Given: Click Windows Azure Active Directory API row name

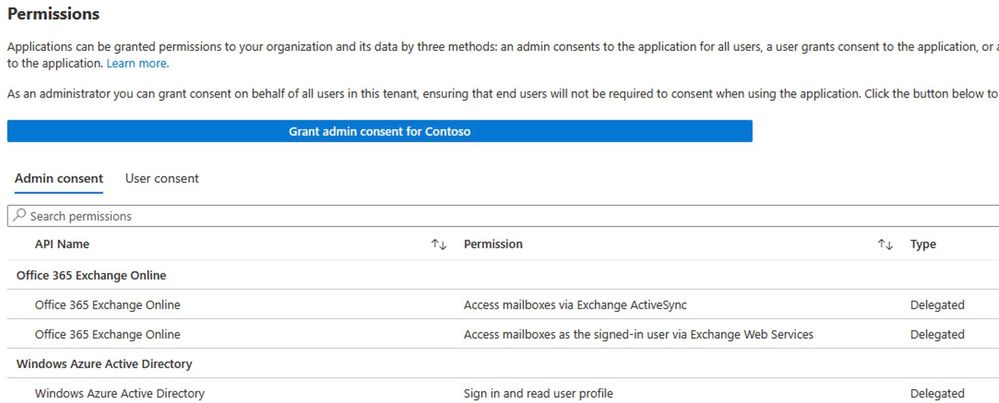Looking at the screenshot, I should 119,394.
